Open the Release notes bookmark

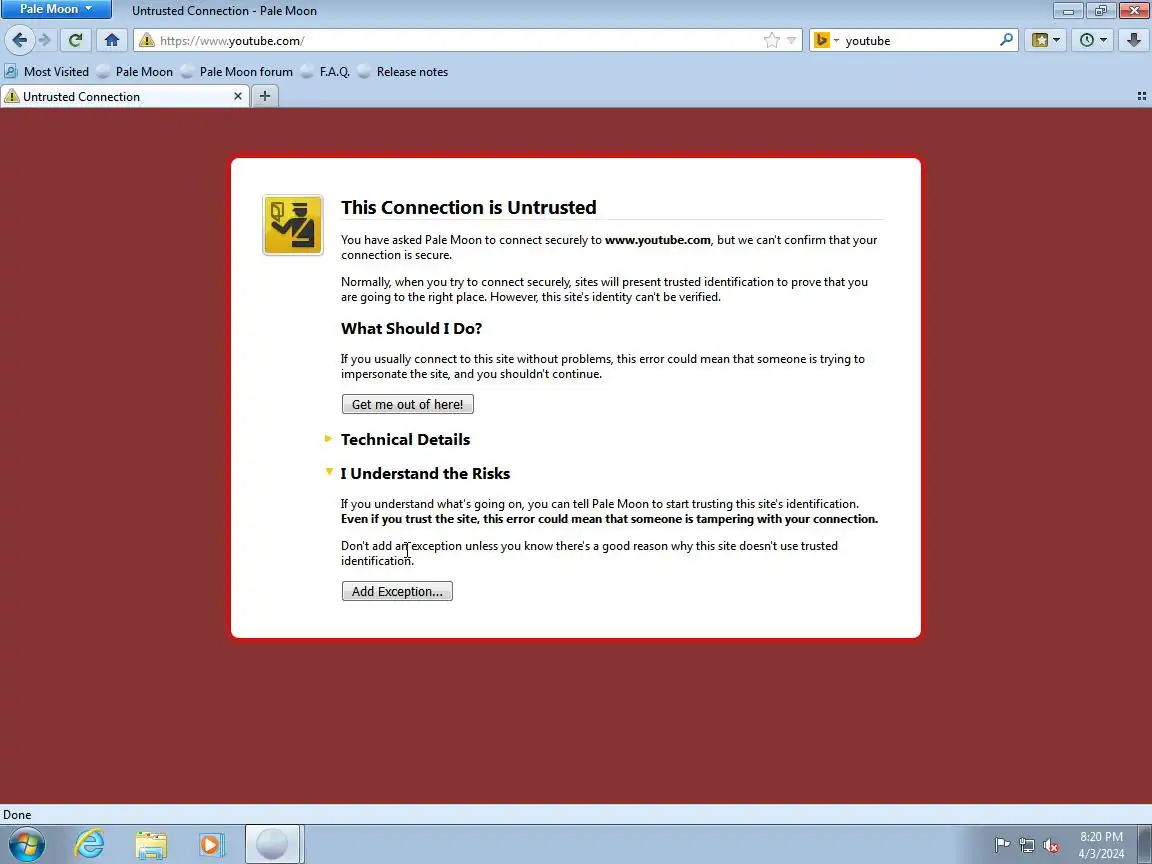click(x=403, y=72)
